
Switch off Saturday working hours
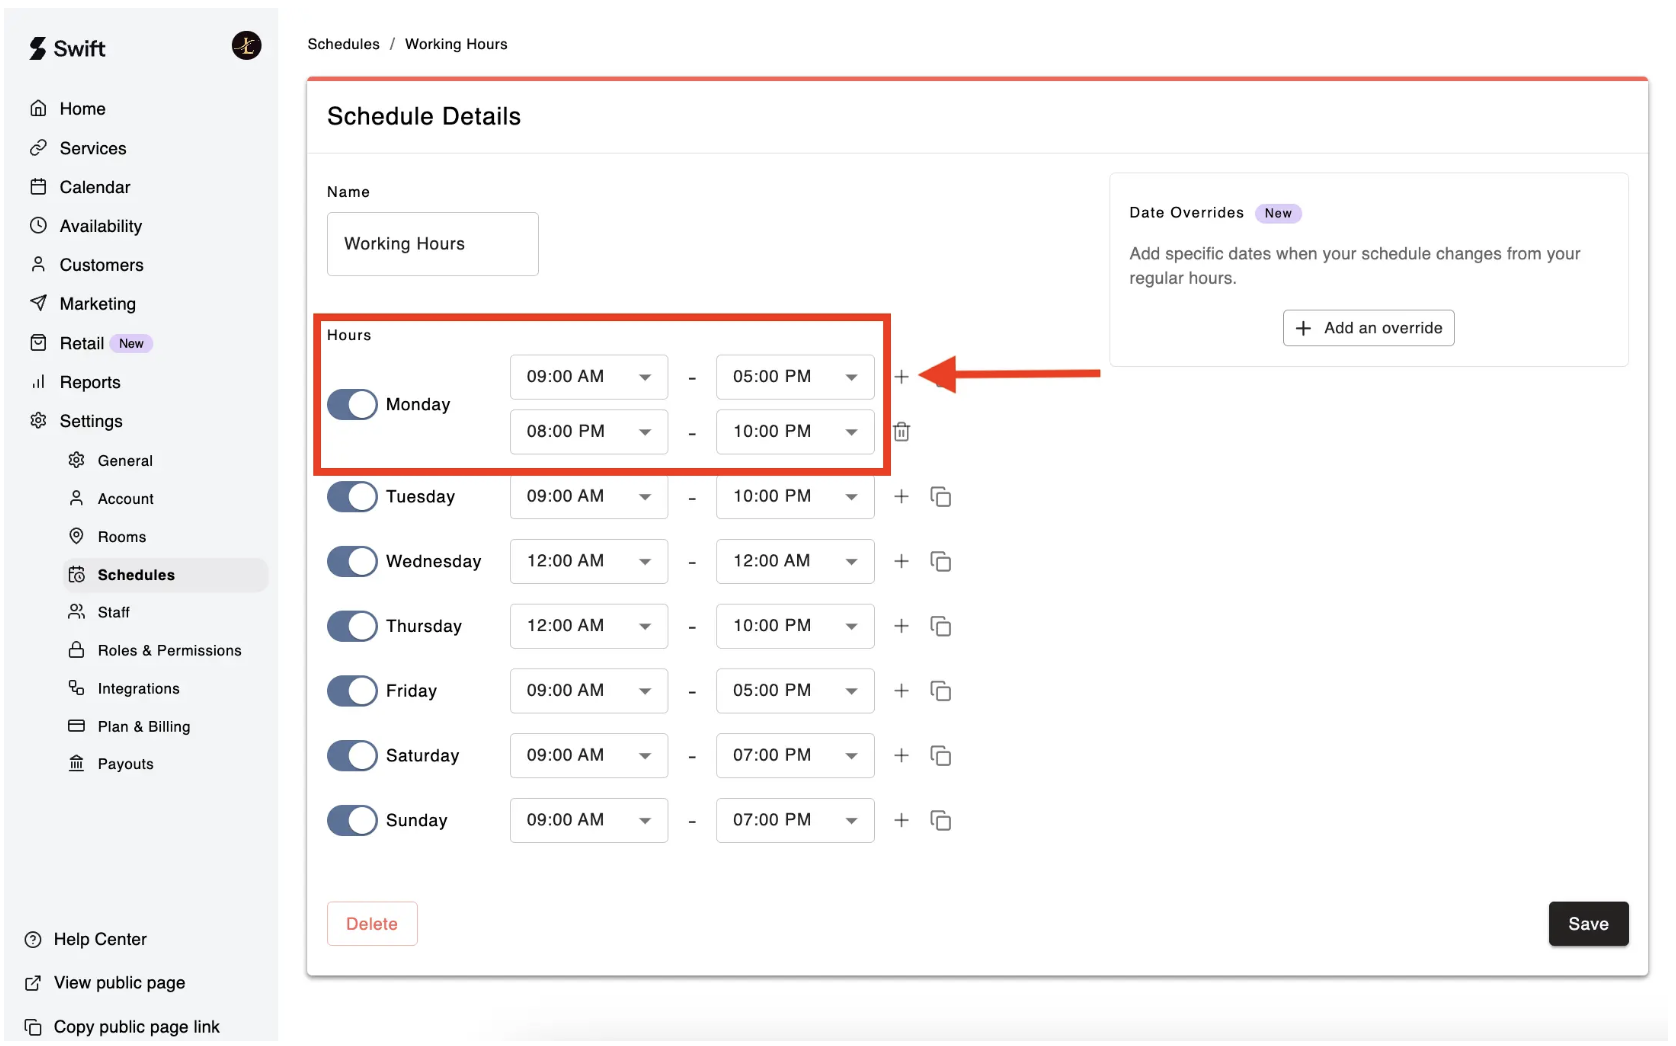[352, 756]
